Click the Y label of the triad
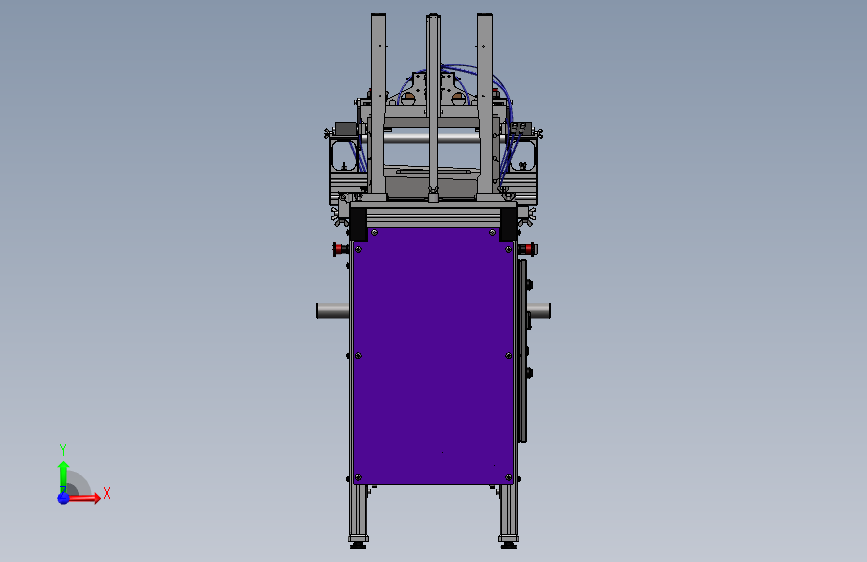867x562 pixels. [63, 450]
